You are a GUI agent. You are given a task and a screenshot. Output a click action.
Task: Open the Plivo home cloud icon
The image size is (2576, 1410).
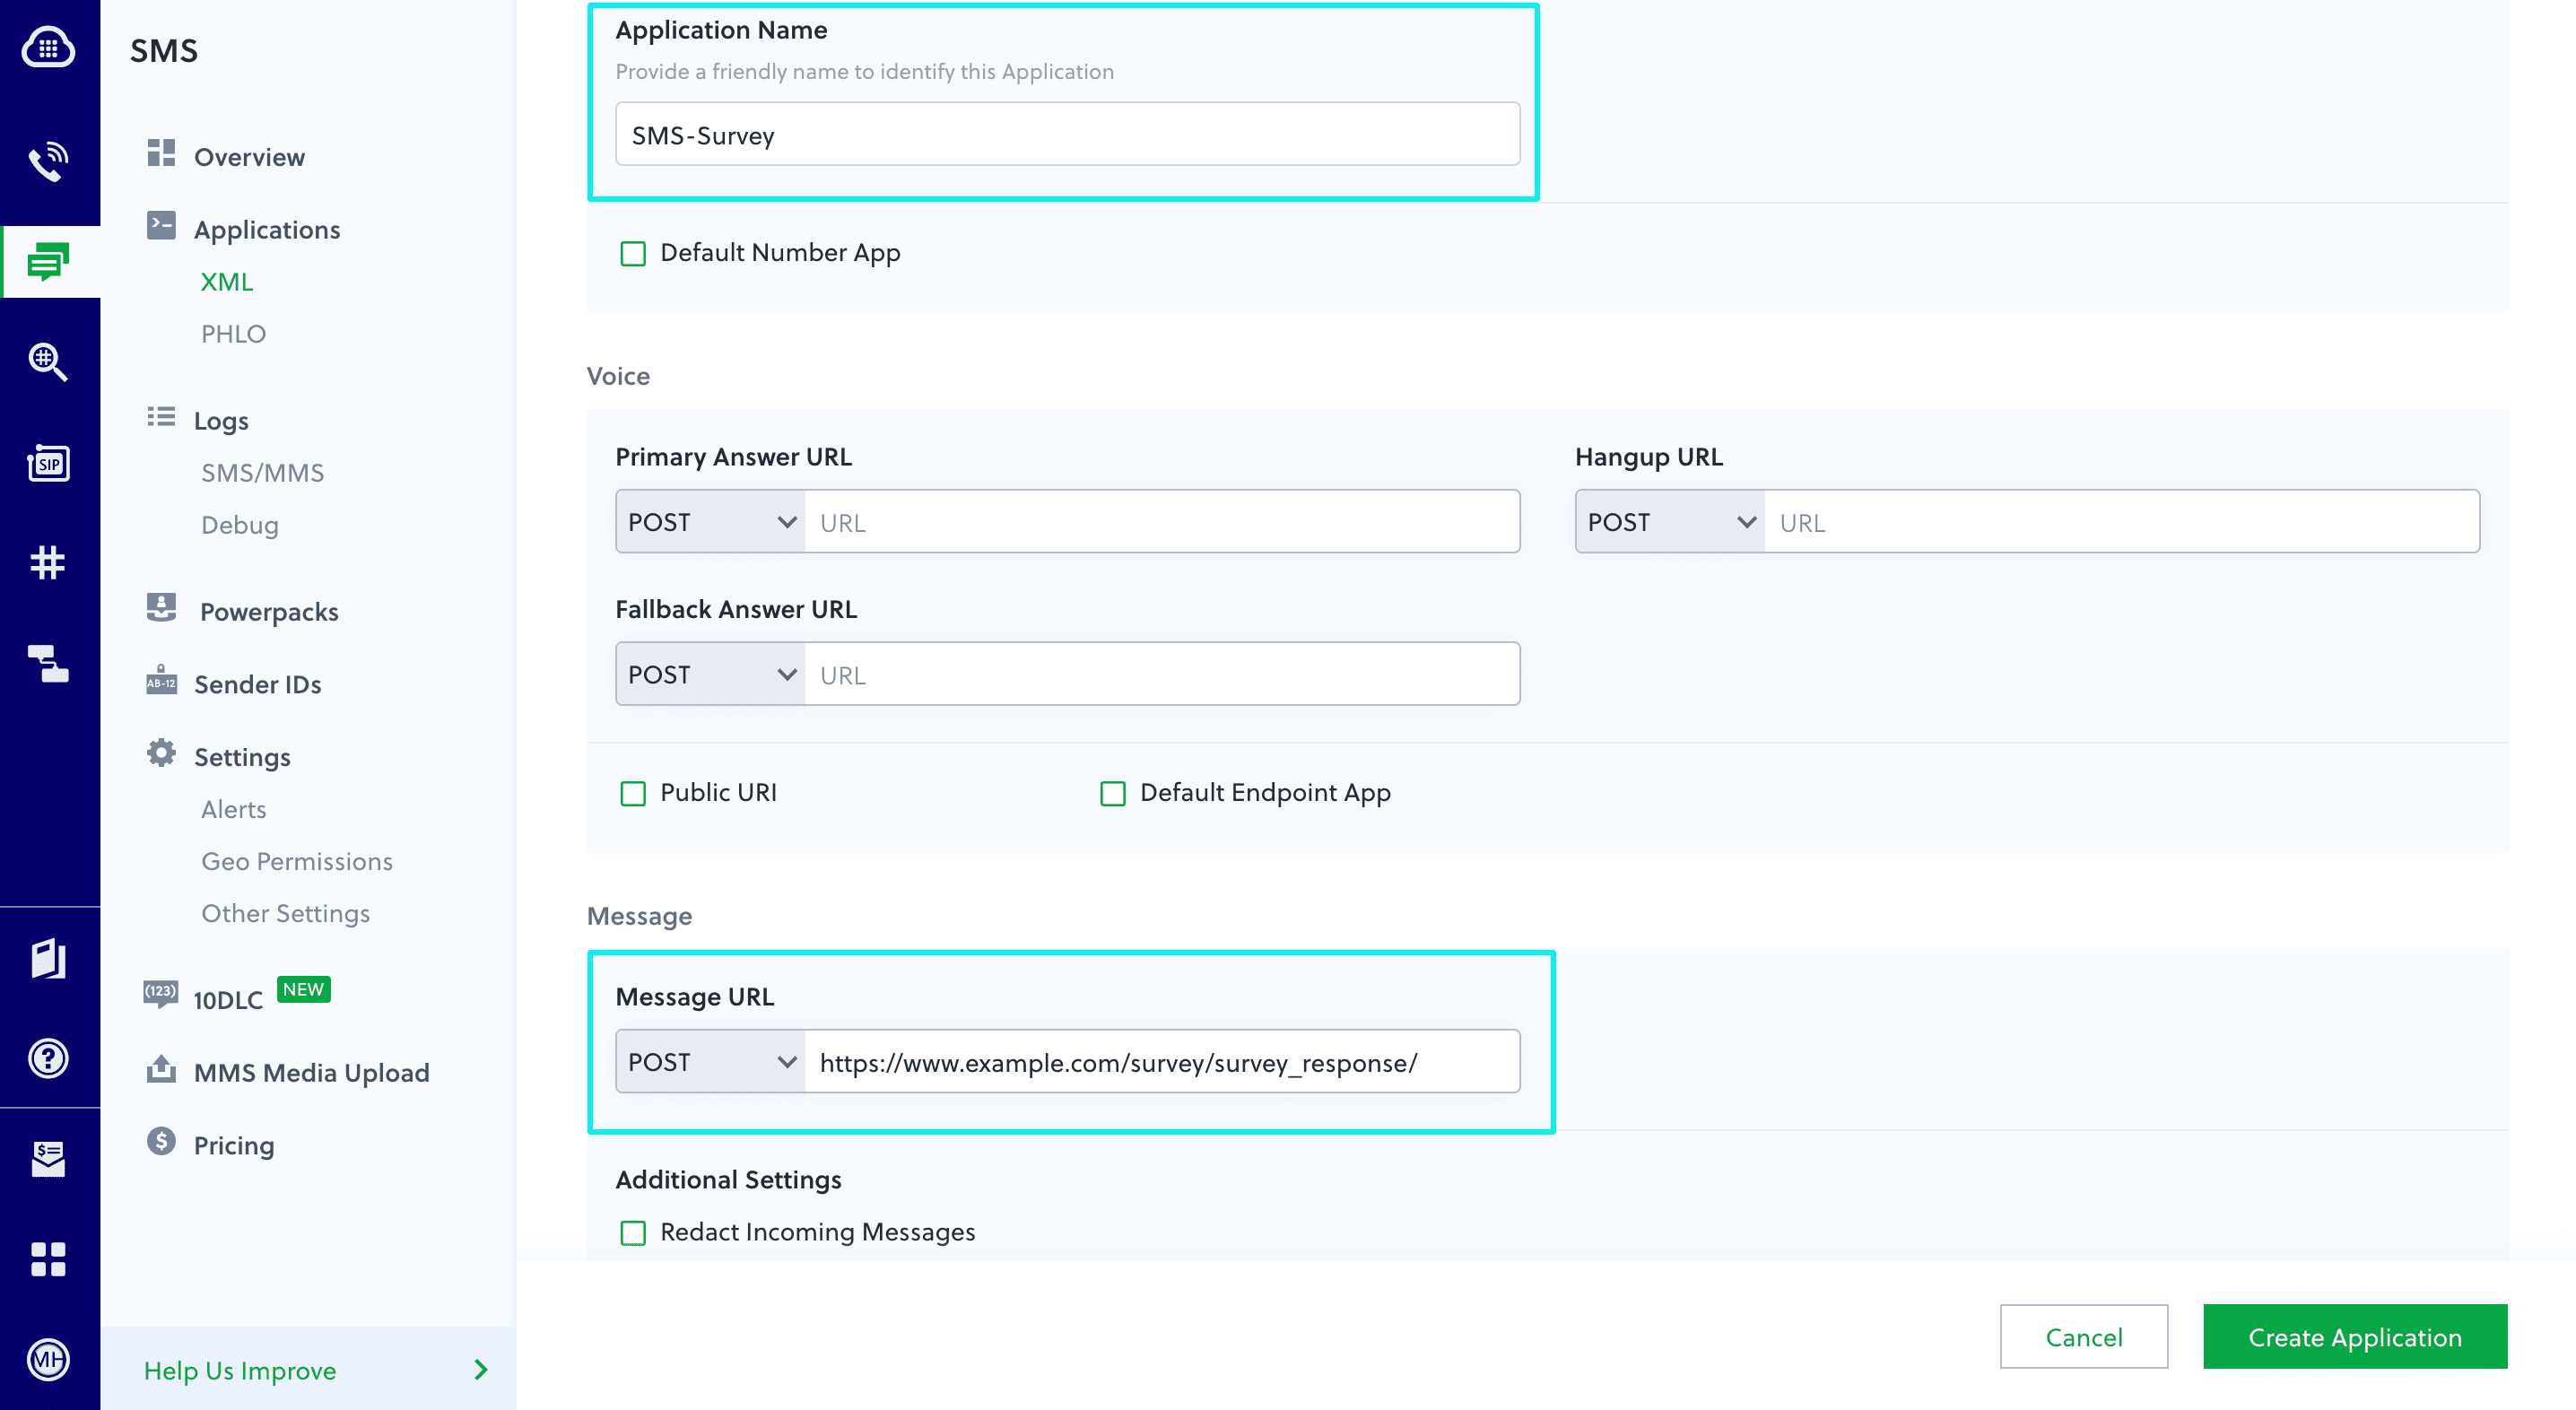(x=50, y=47)
